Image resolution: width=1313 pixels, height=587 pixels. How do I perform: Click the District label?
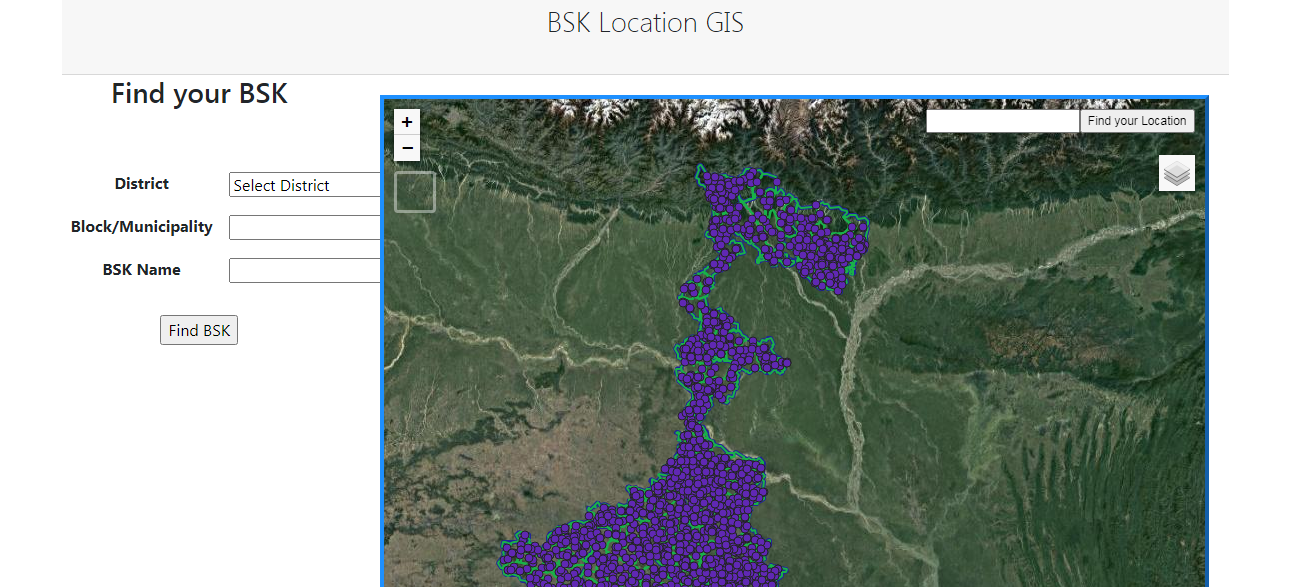point(142,184)
